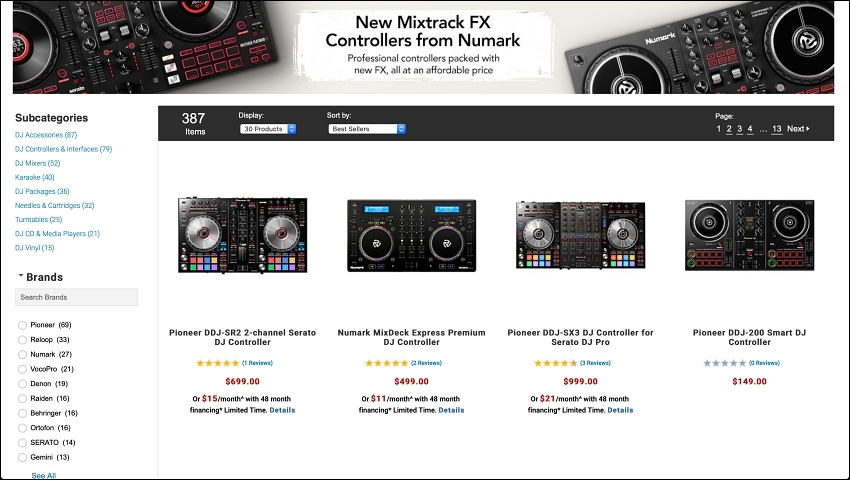This screenshot has height=480, width=850.
Task: Open Pioneer DDJ-SR2 2-channel Serato title
Action: pos(242,337)
